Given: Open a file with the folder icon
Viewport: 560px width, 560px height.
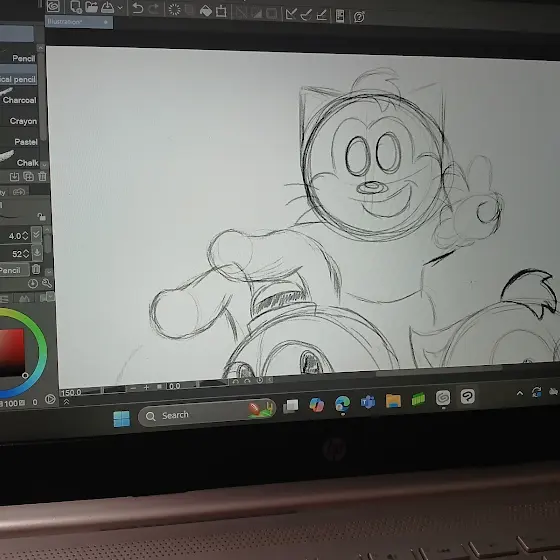Looking at the screenshot, I should point(92,7).
